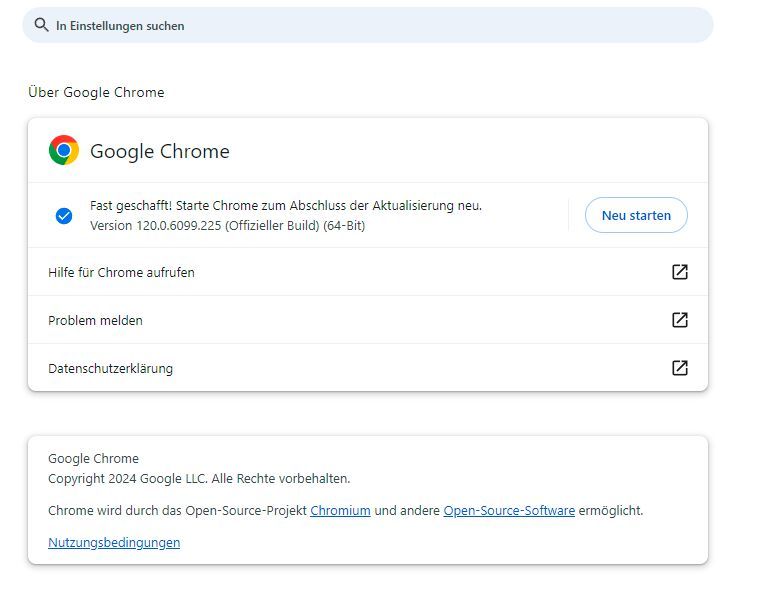Viewport: 766px width, 601px height.
Task: Click the Google Chrome logo icon
Action: pos(64,150)
